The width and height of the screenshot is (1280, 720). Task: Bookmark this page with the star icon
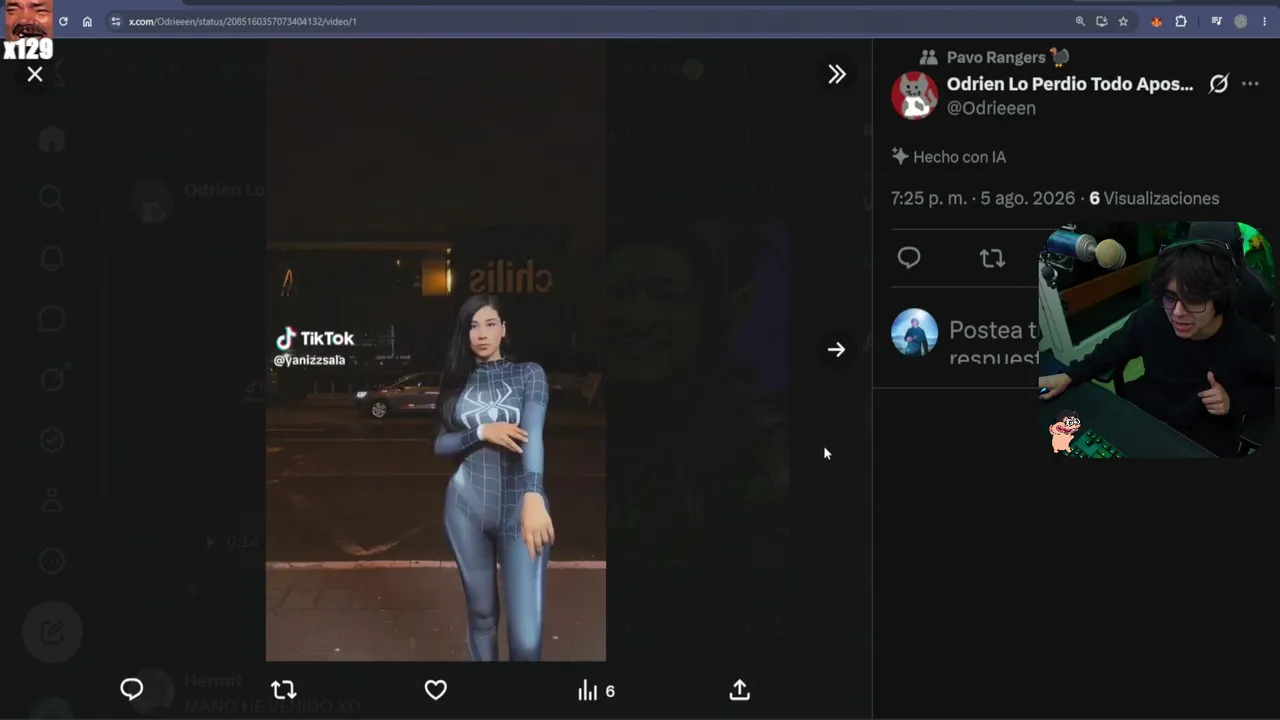pyautogui.click(x=1123, y=21)
